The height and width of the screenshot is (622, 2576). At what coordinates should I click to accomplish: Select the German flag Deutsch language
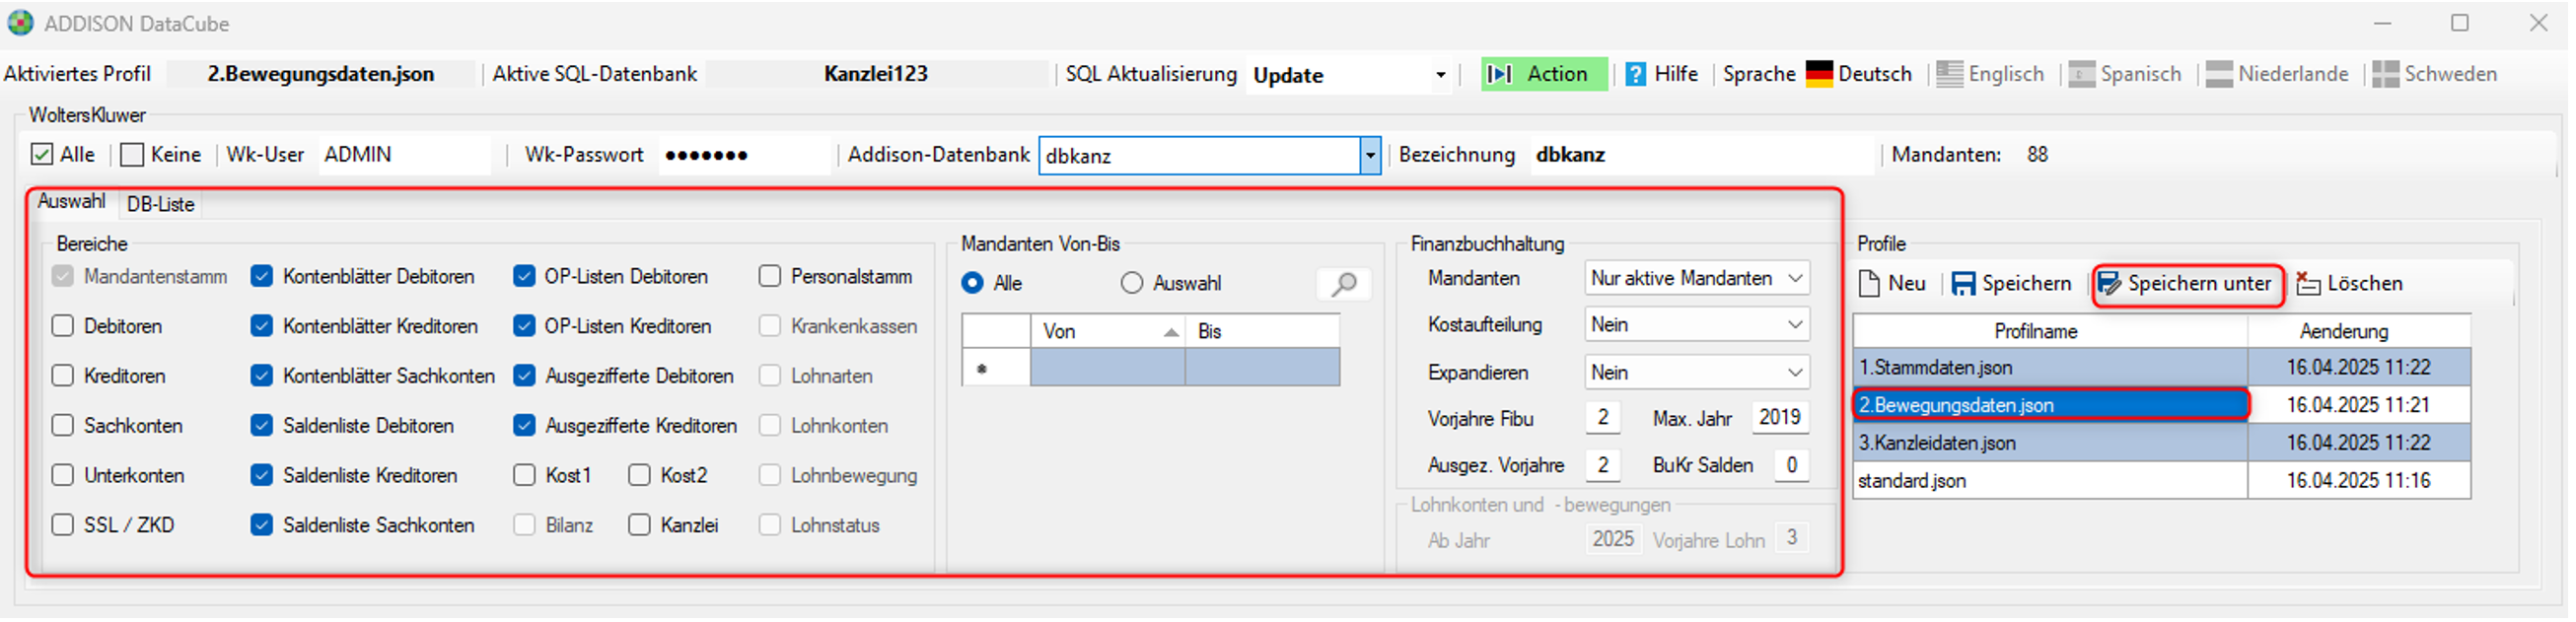coord(1819,74)
